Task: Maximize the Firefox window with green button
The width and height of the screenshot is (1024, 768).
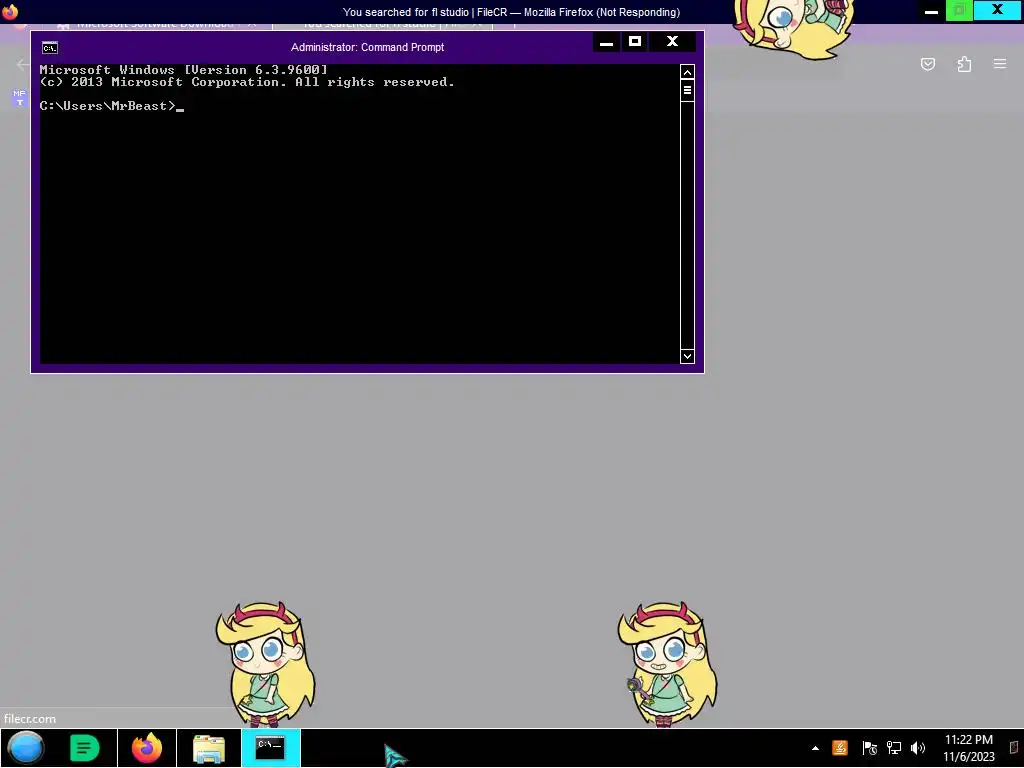Action: (x=959, y=11)
